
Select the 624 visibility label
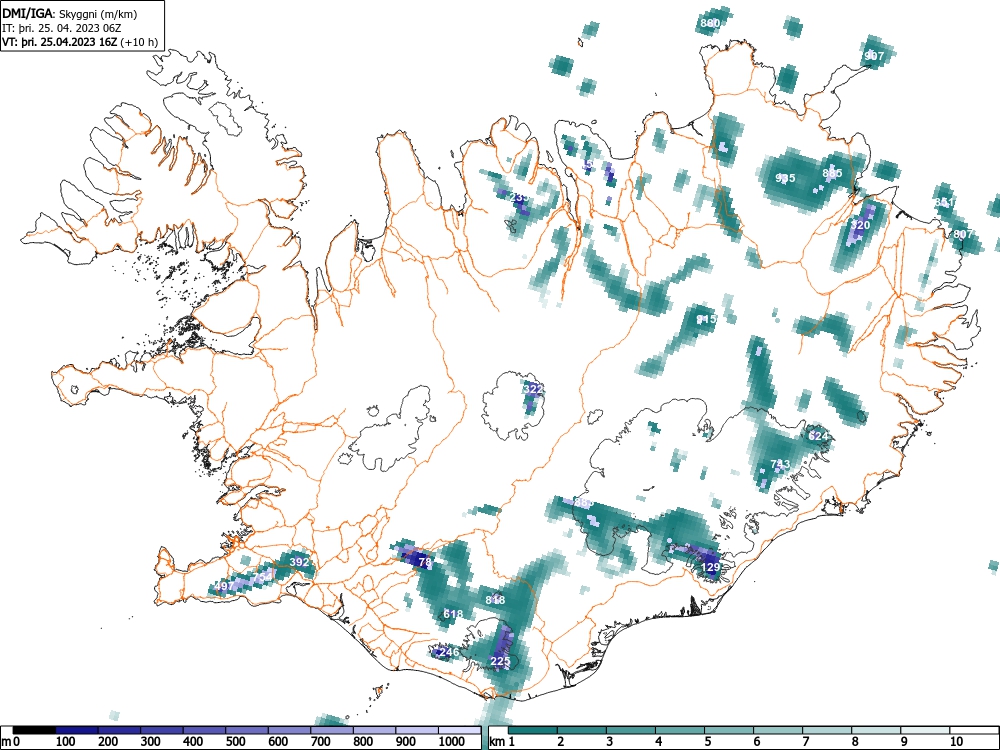tap(818, 436)
